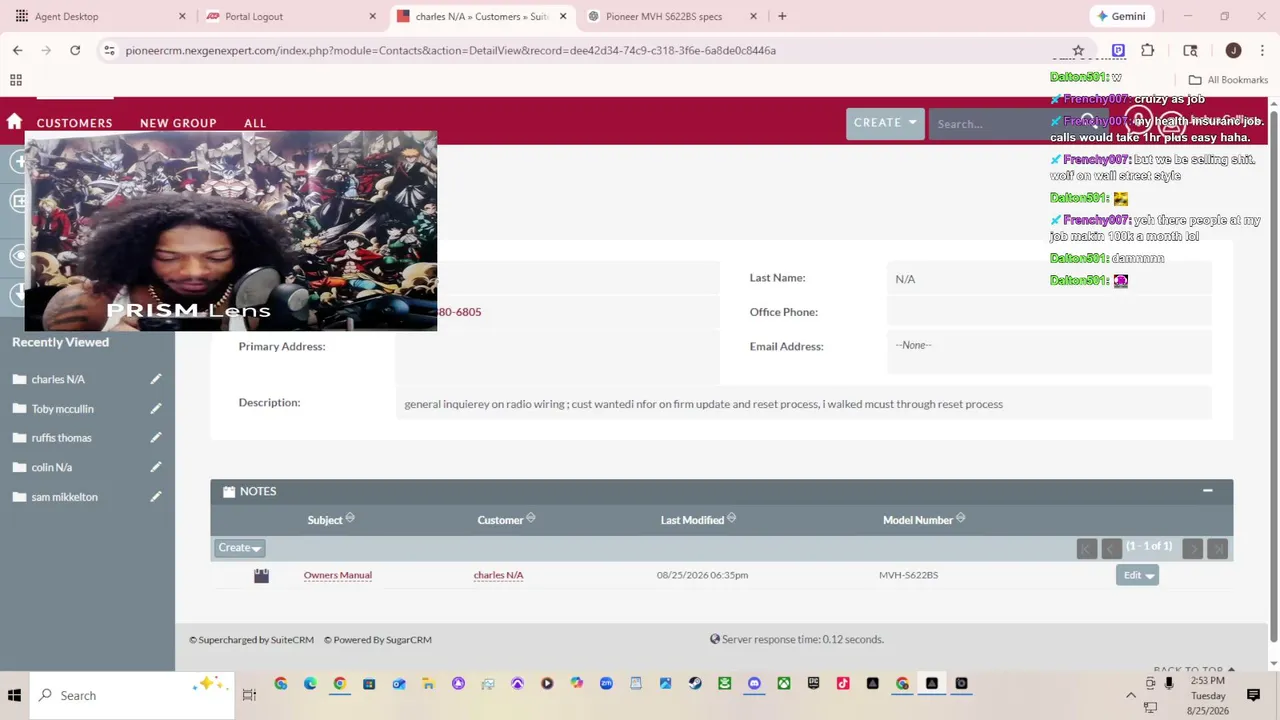Edit sam mikkelton with pencil icon
This screenshot has width=1280, height=720.
point(156,496)
